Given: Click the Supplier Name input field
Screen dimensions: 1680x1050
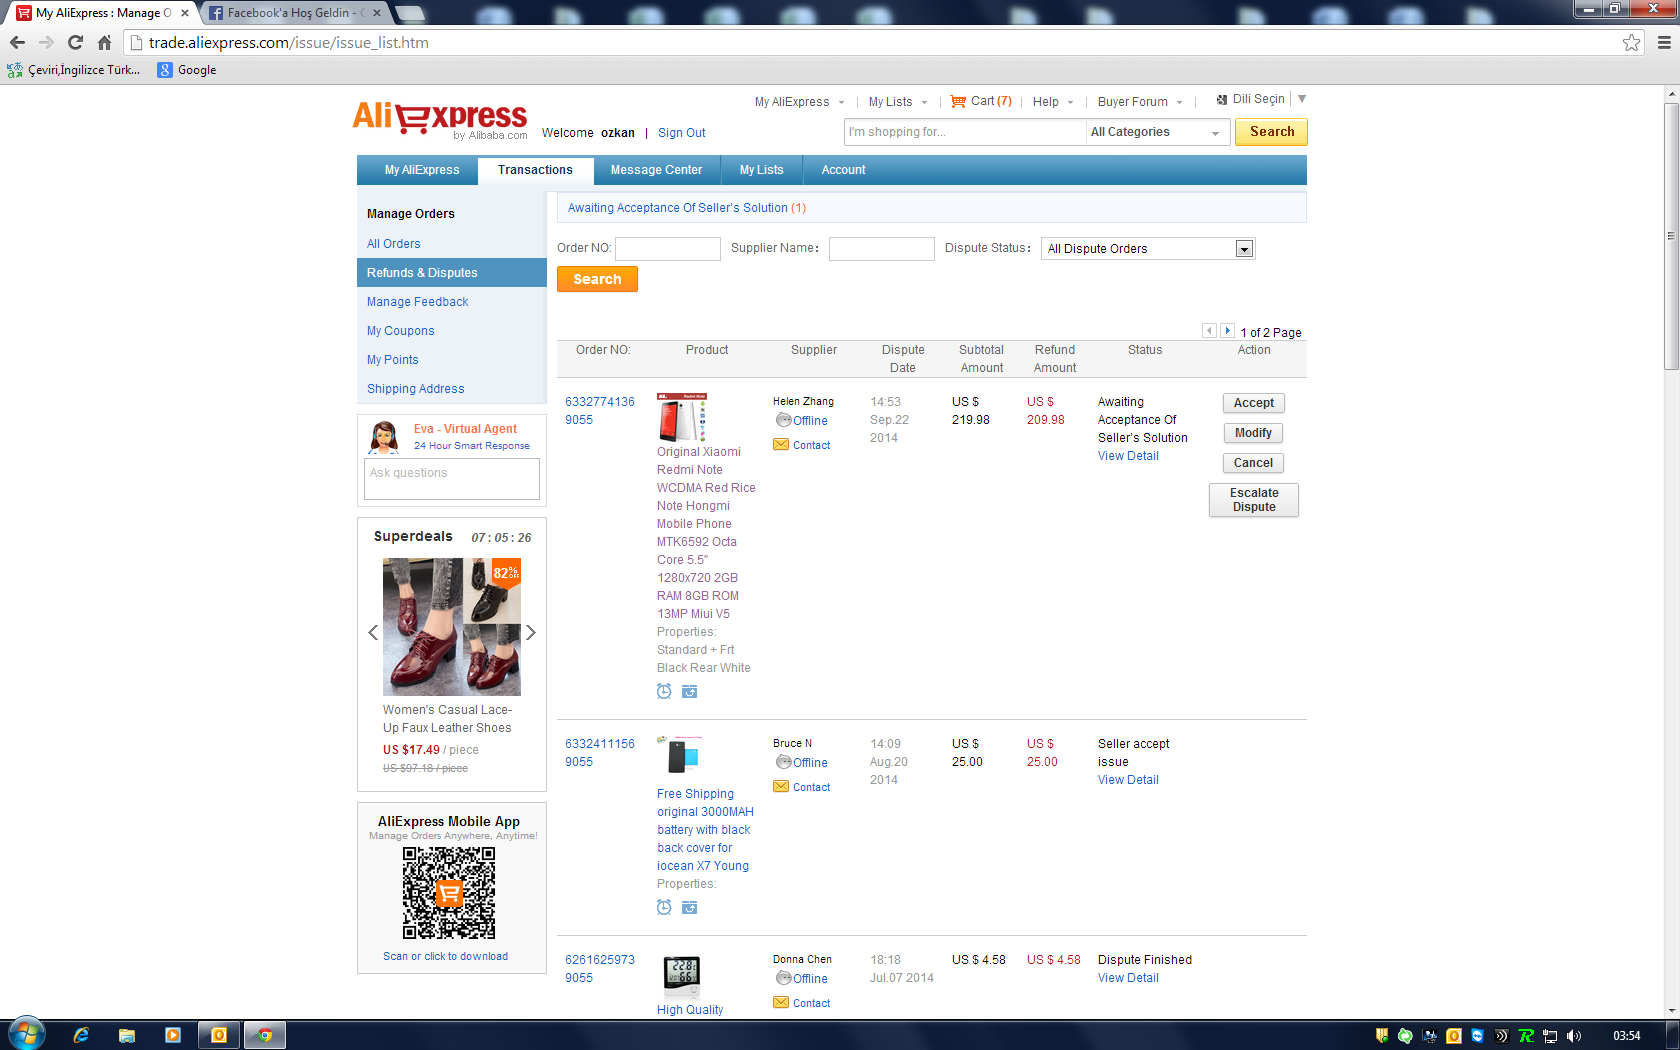Looking at the screenshot, I should pos(881,249).
